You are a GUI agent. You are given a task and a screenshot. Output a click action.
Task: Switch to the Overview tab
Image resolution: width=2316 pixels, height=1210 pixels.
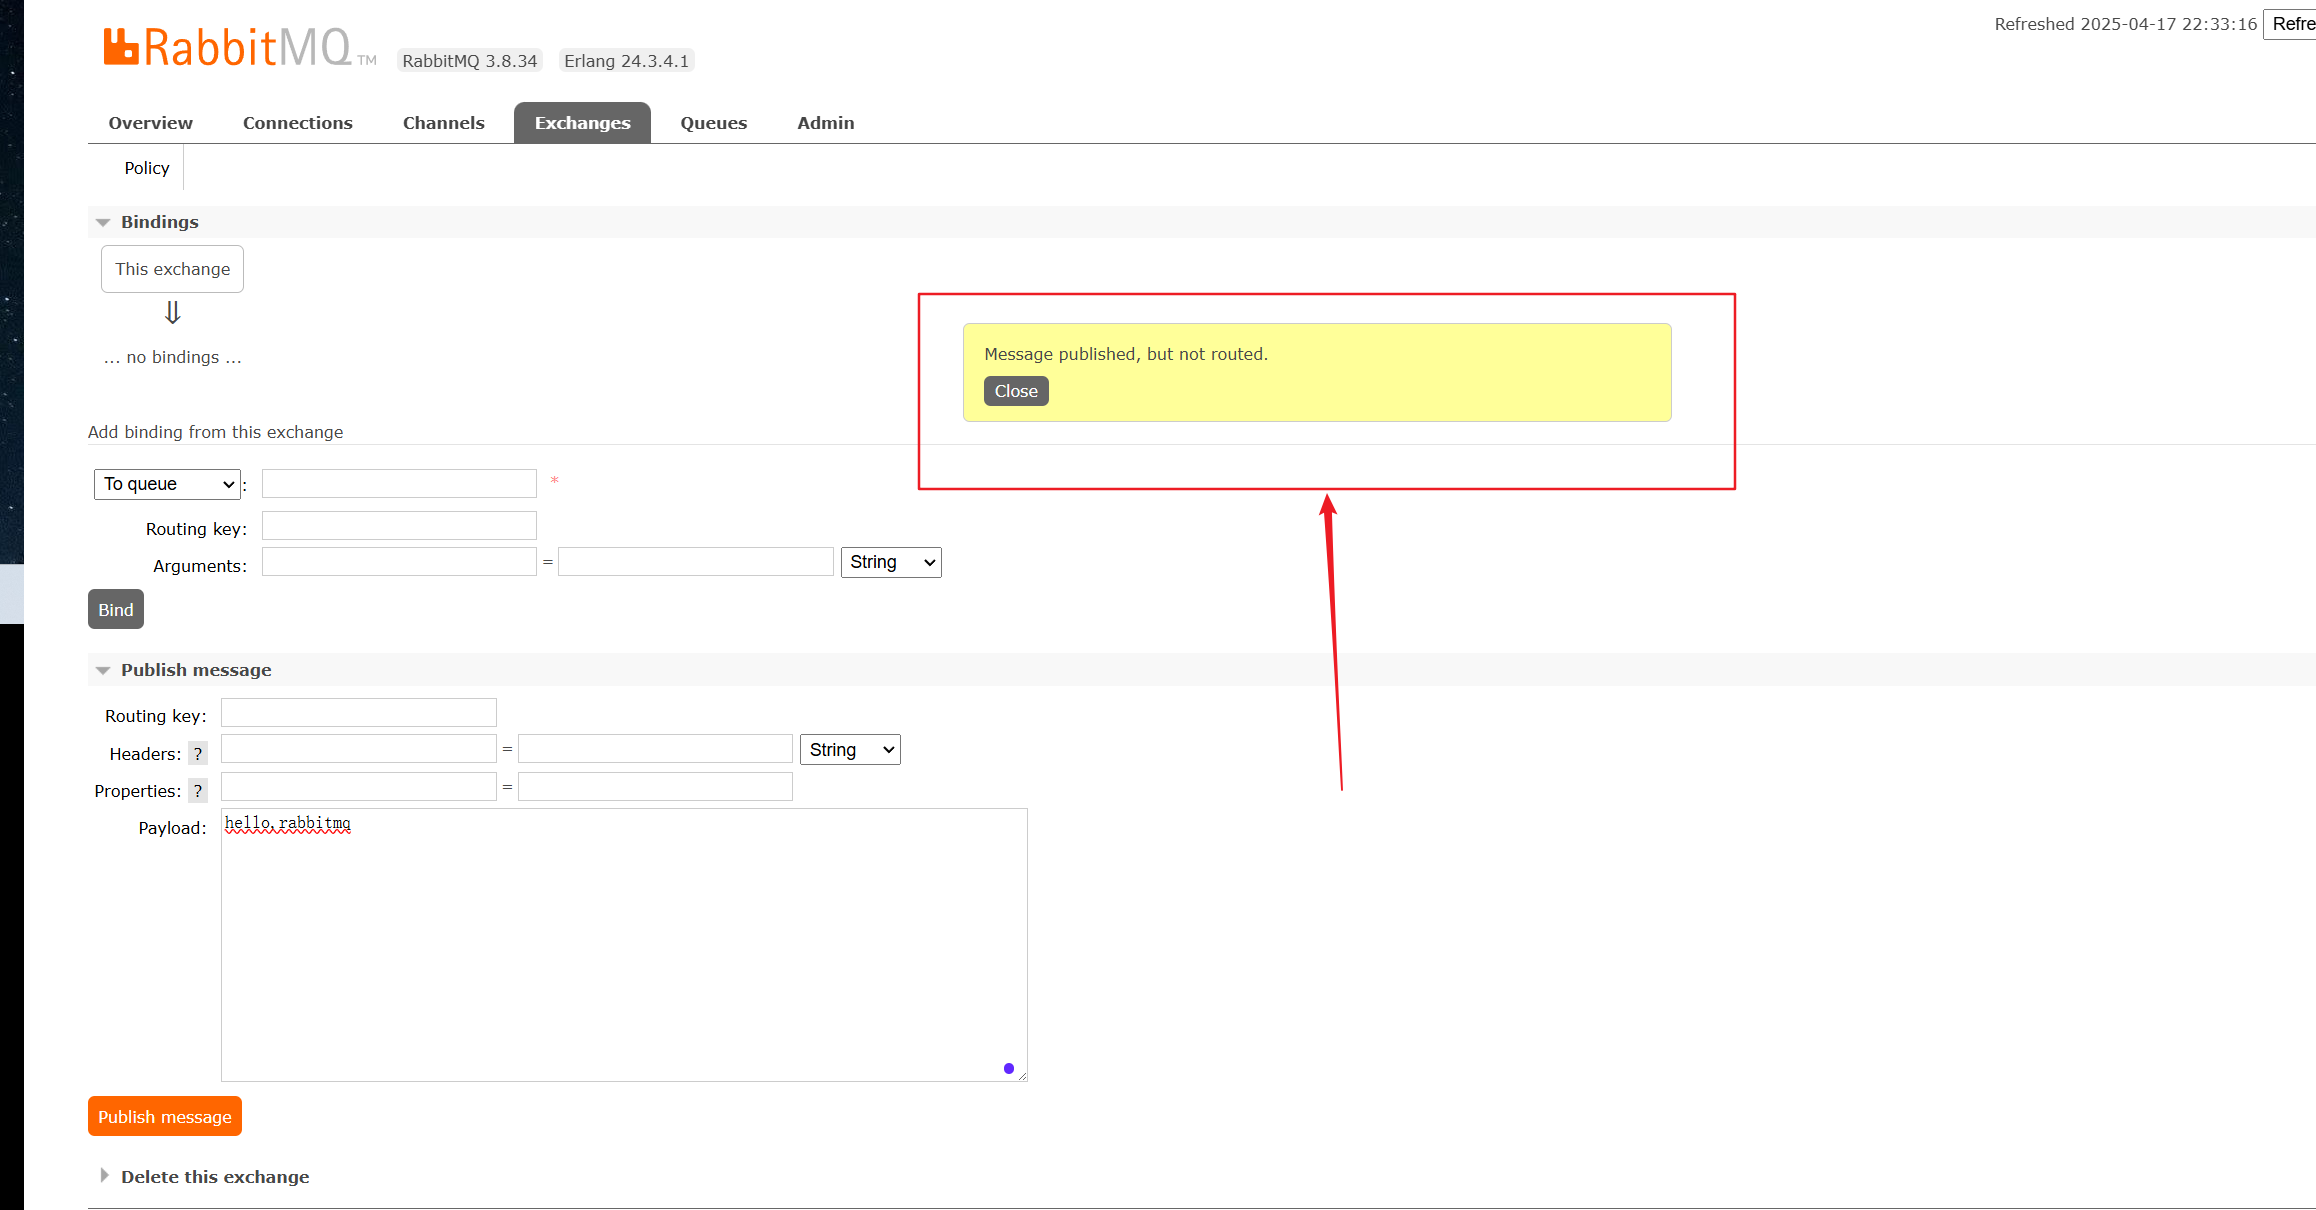click(x=150, y=123)
